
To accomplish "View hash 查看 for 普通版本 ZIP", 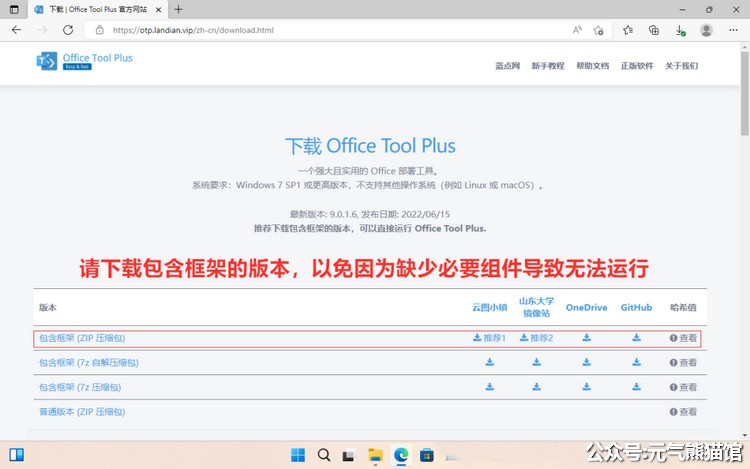I will click(x=683, y=412).
